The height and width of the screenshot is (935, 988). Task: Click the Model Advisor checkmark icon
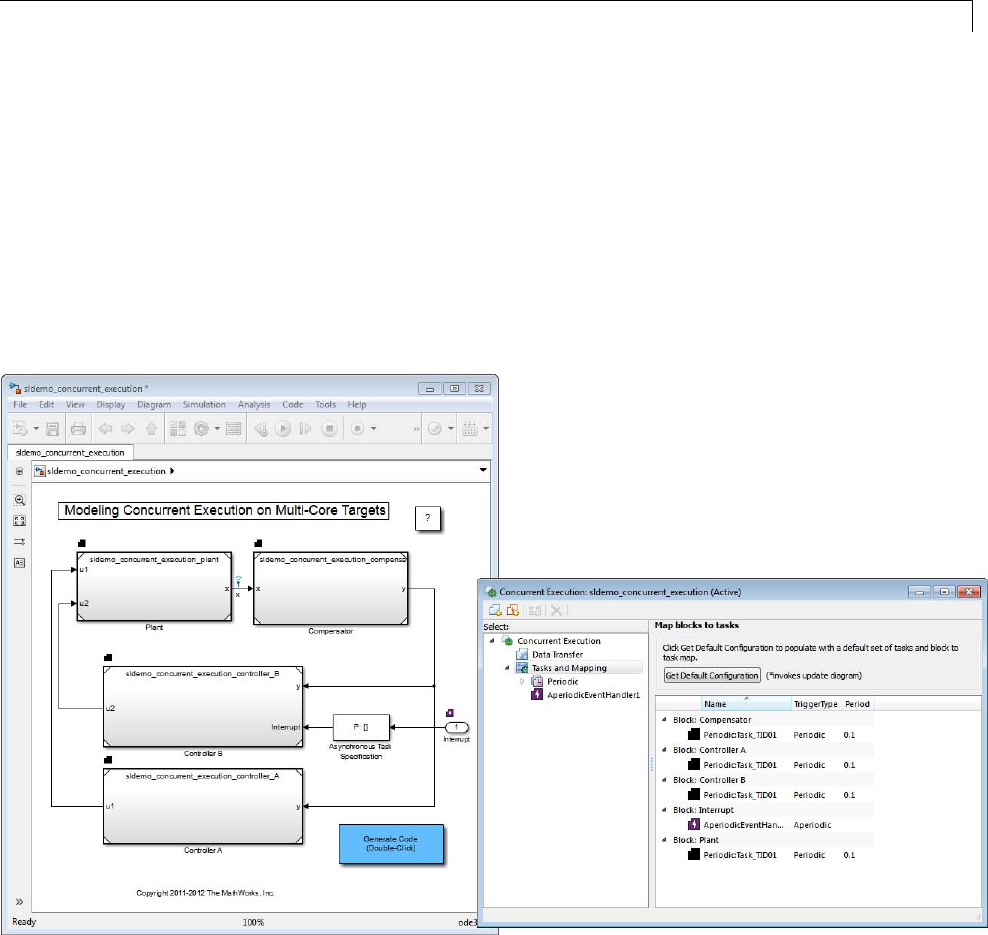pyautogui.click(x=435, y=429)
